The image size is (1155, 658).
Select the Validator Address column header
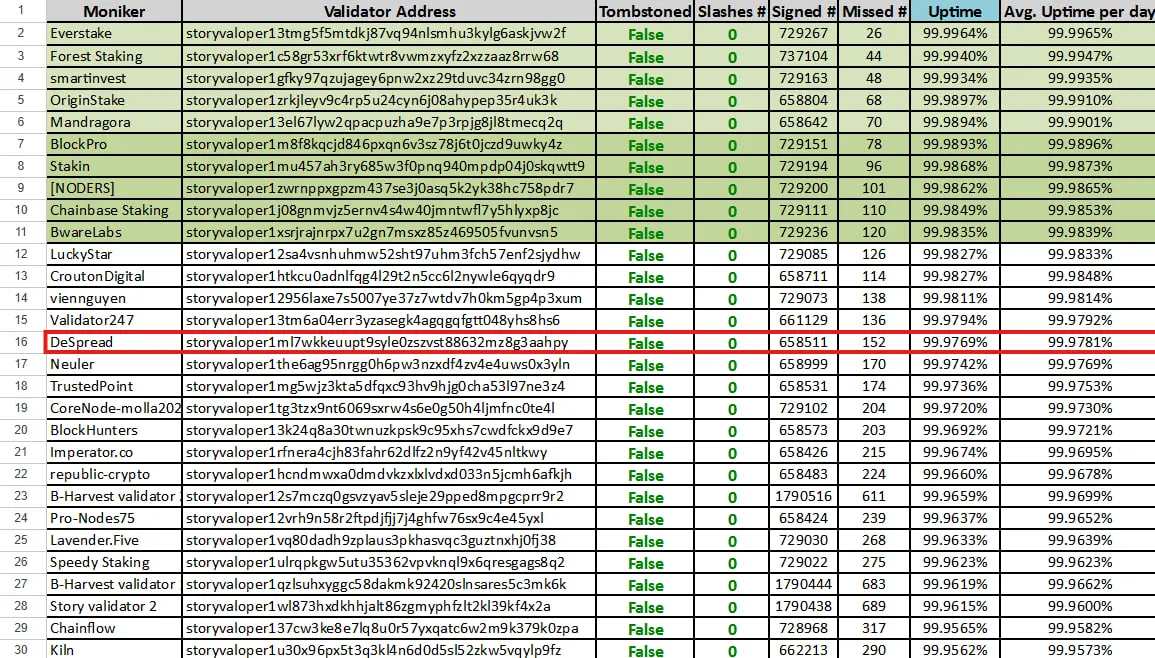click(x=389, y=11)
